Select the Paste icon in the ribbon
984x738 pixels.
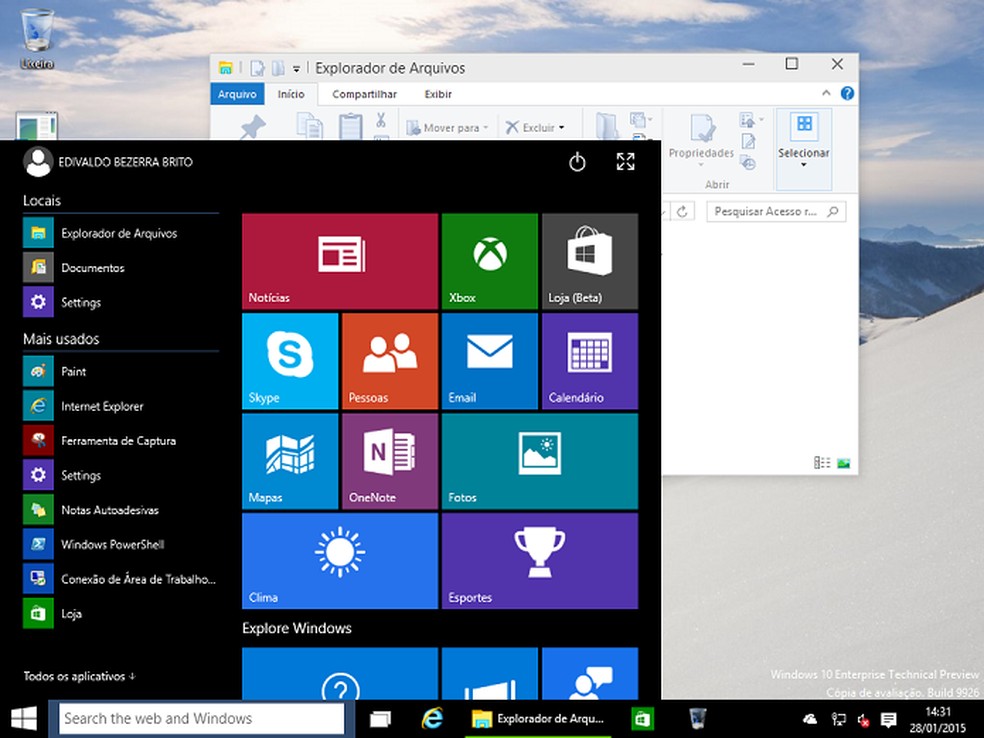[348, 125]
